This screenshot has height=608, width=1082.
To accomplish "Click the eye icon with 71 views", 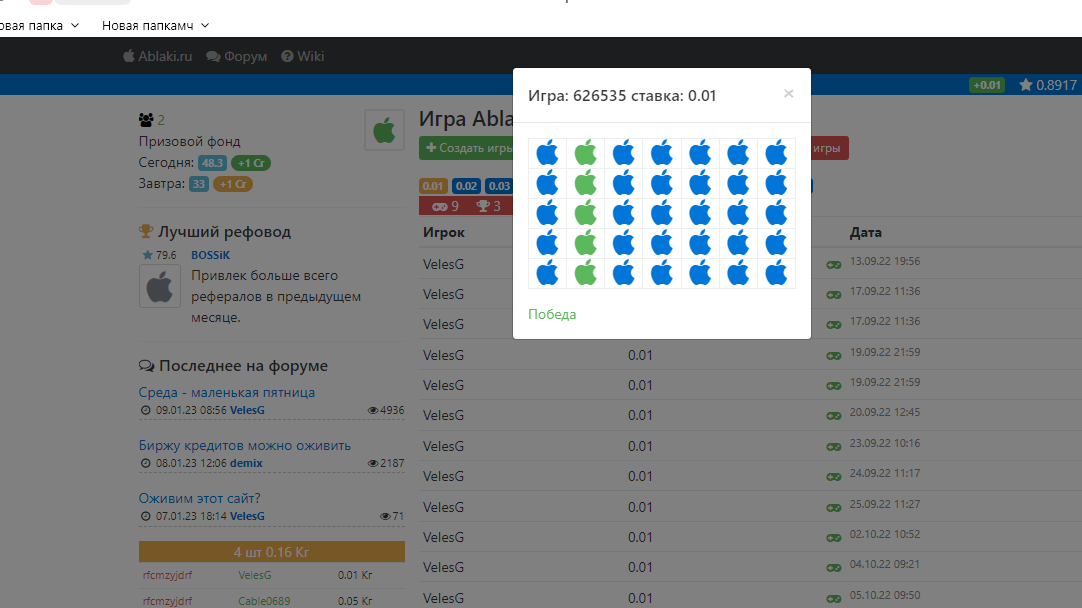I will click(x=385, y=516).
